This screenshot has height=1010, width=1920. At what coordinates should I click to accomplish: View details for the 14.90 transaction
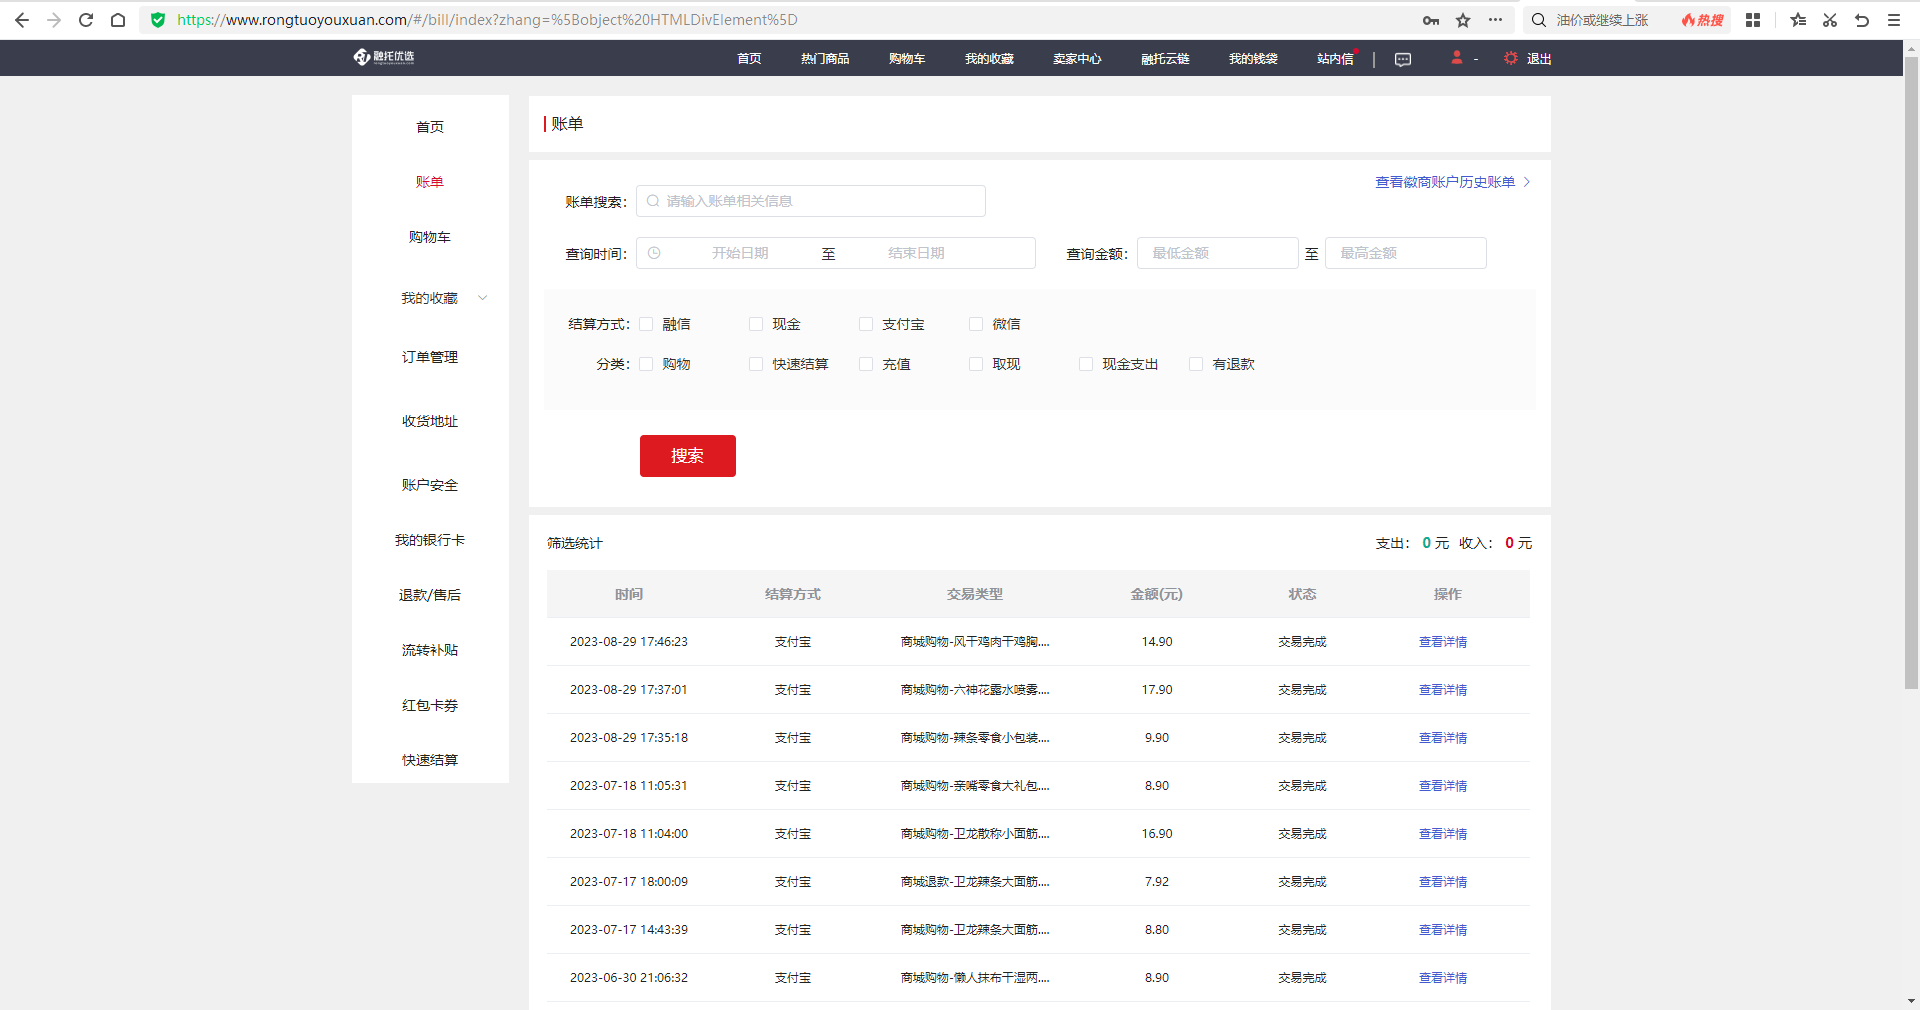(1443, 642)
